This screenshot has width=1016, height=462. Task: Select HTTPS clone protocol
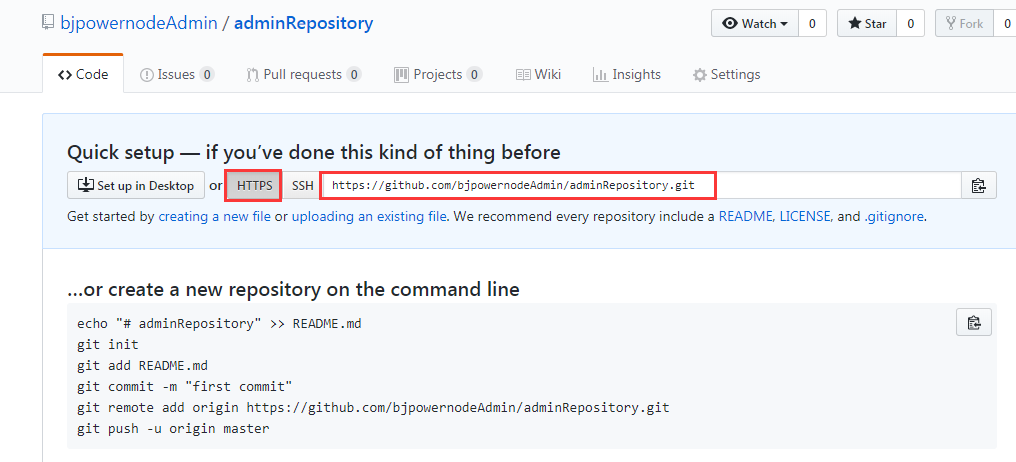[x=254, y=186]
